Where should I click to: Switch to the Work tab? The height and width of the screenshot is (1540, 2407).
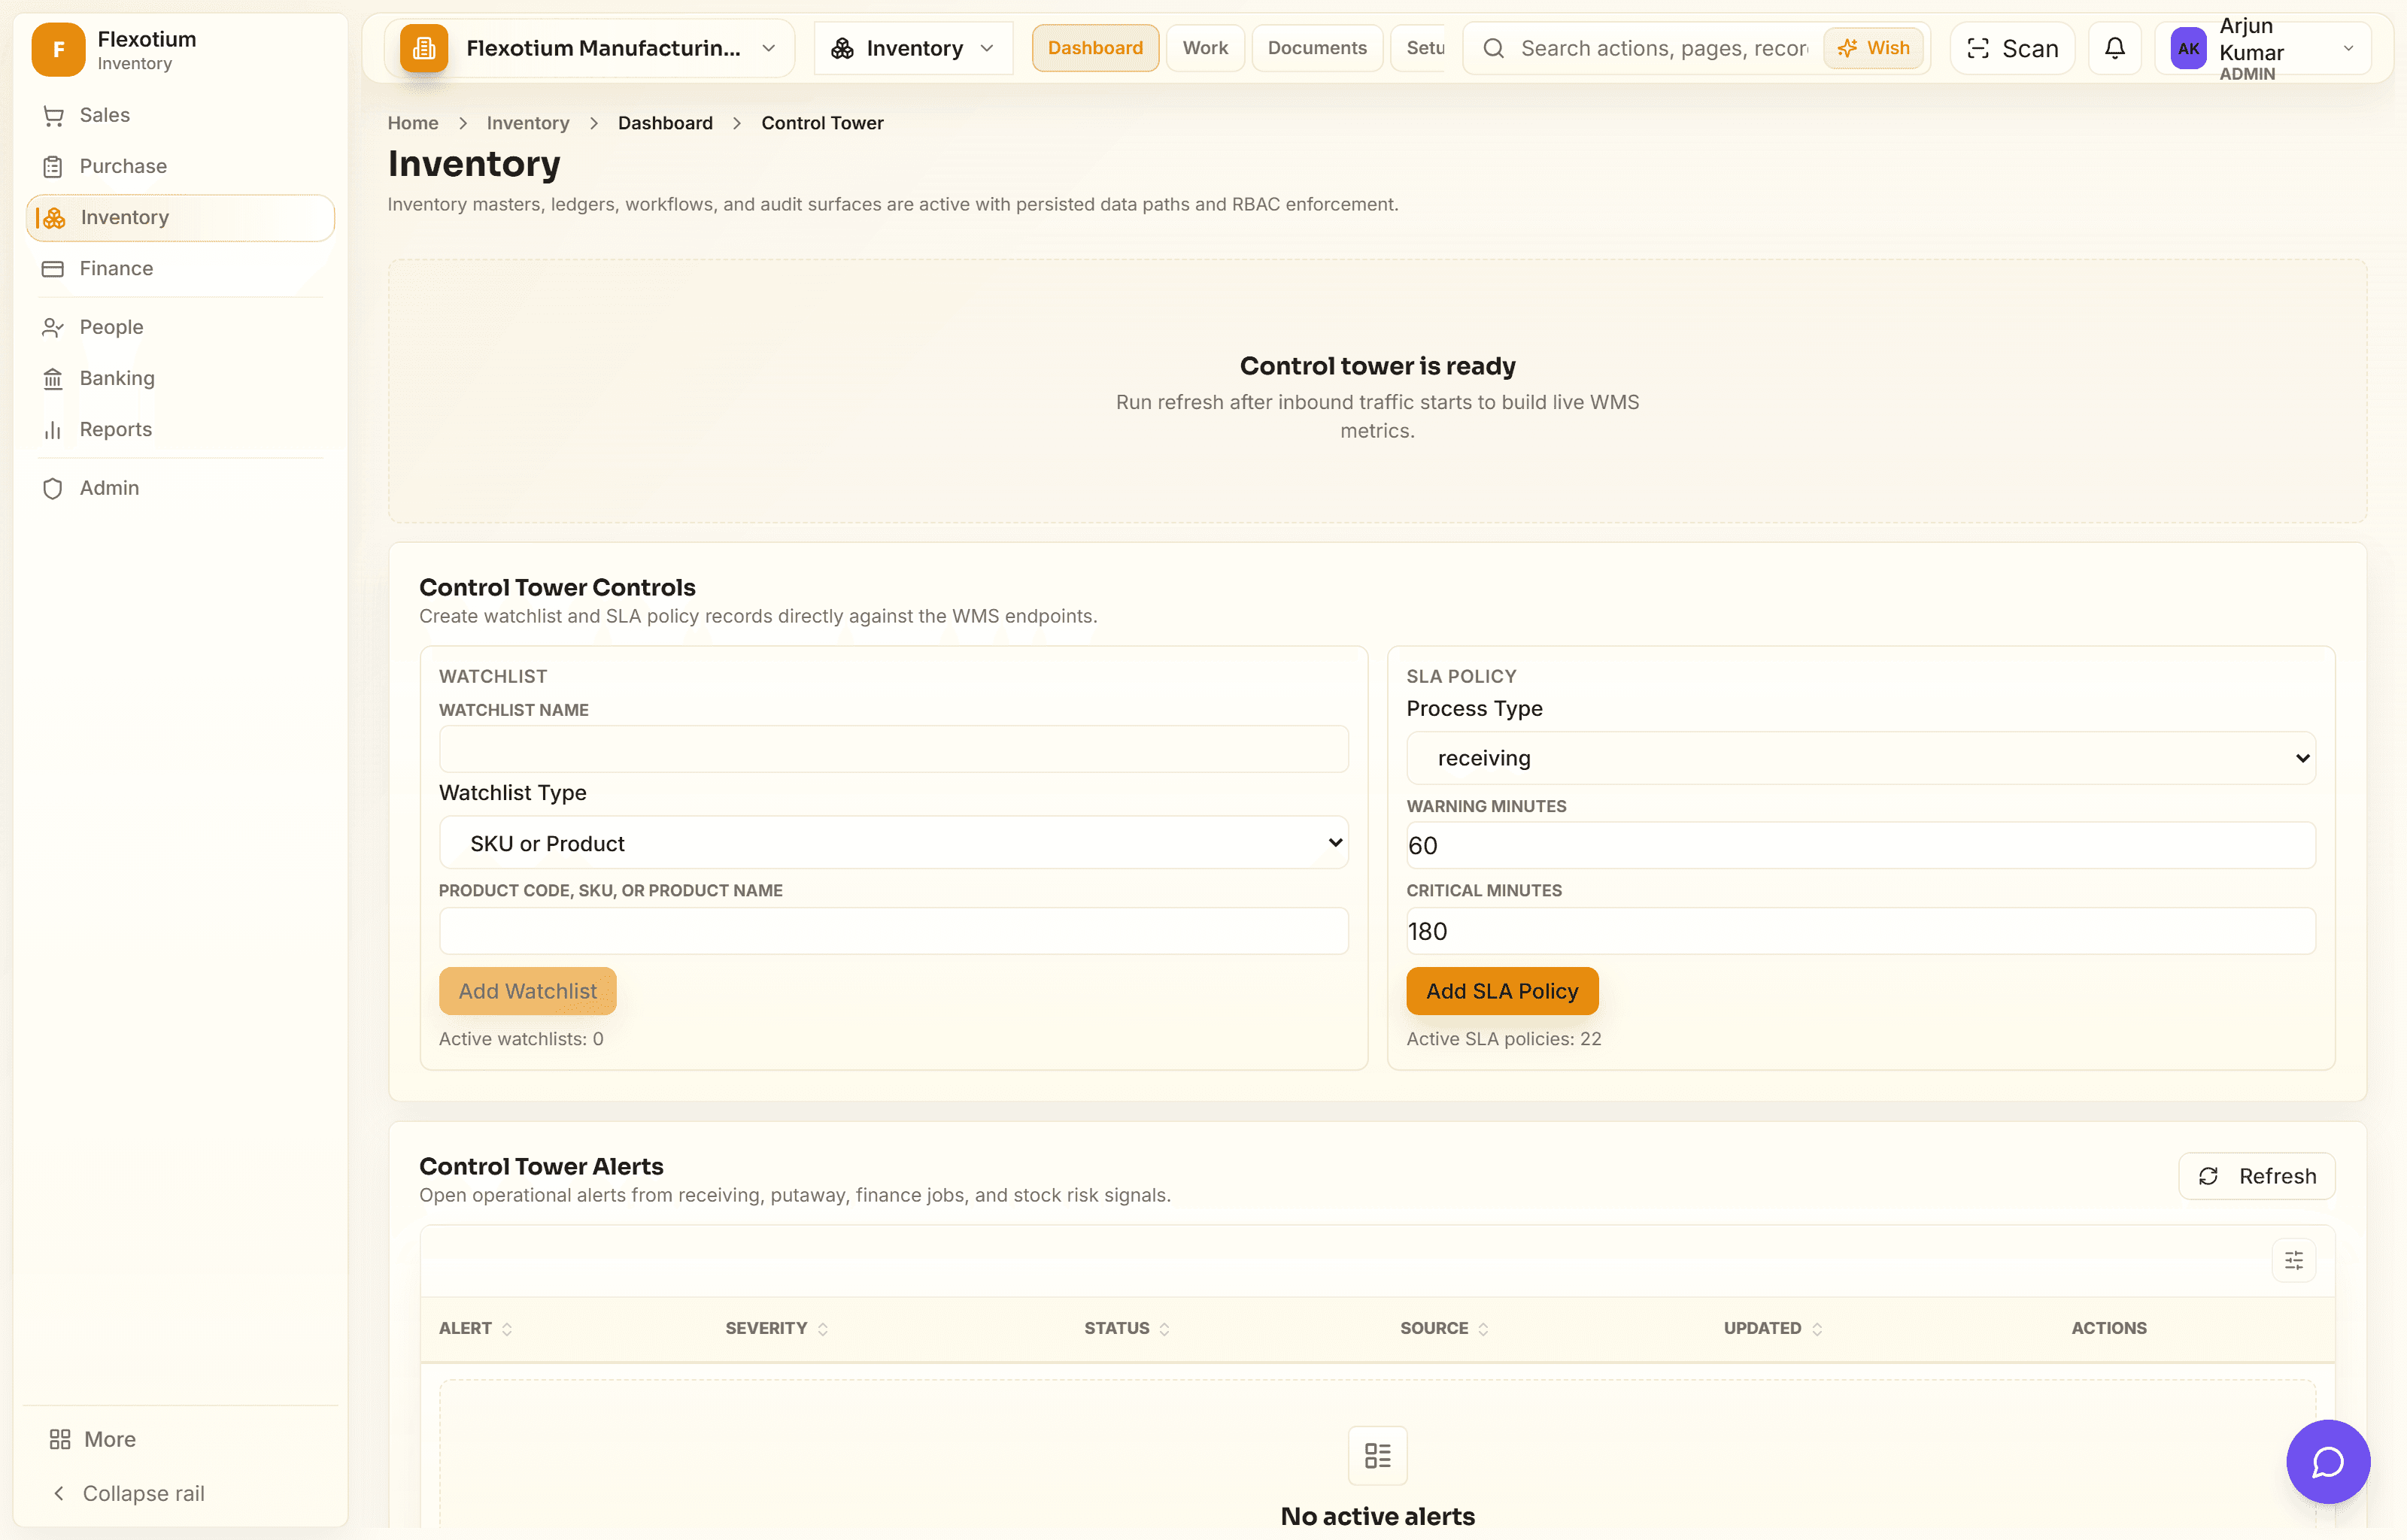1205,48
